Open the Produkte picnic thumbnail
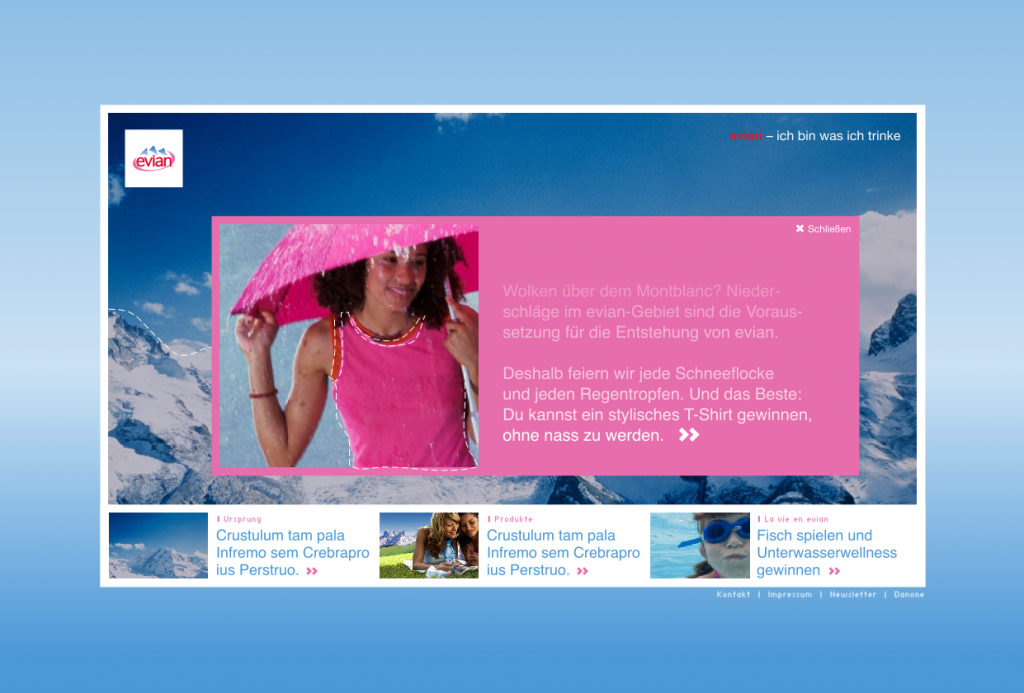Screen dimensions: 1024x693 [429, 545]
